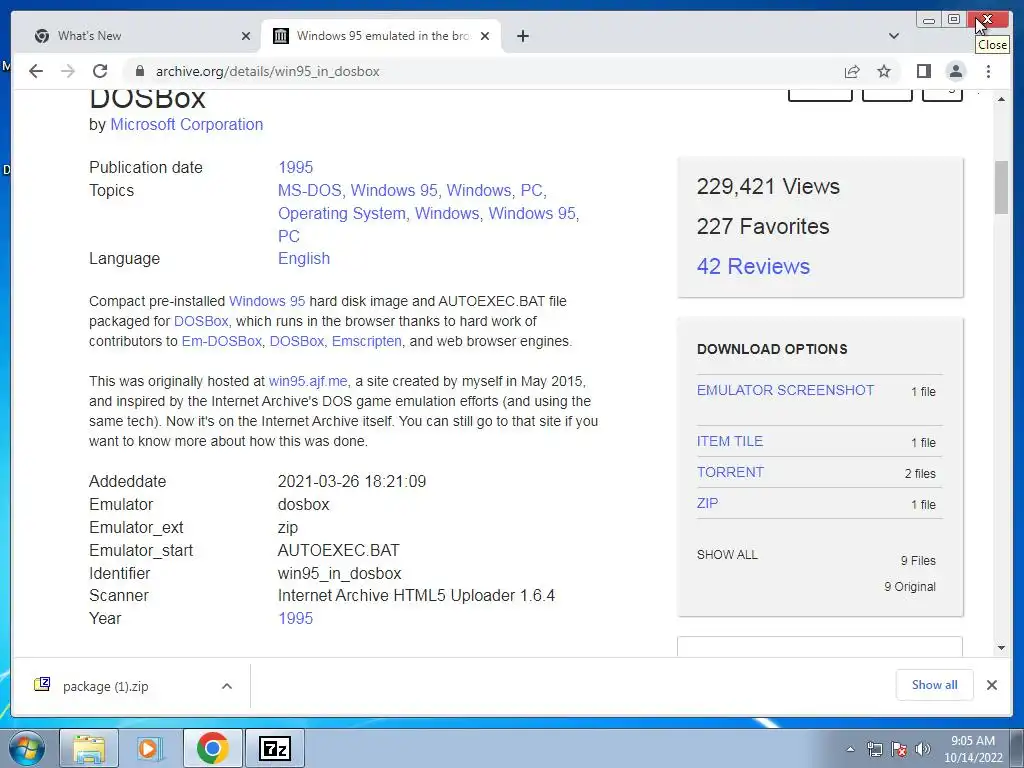Open the Operating System topic link

pyautogui.click(x=342, y=213)
